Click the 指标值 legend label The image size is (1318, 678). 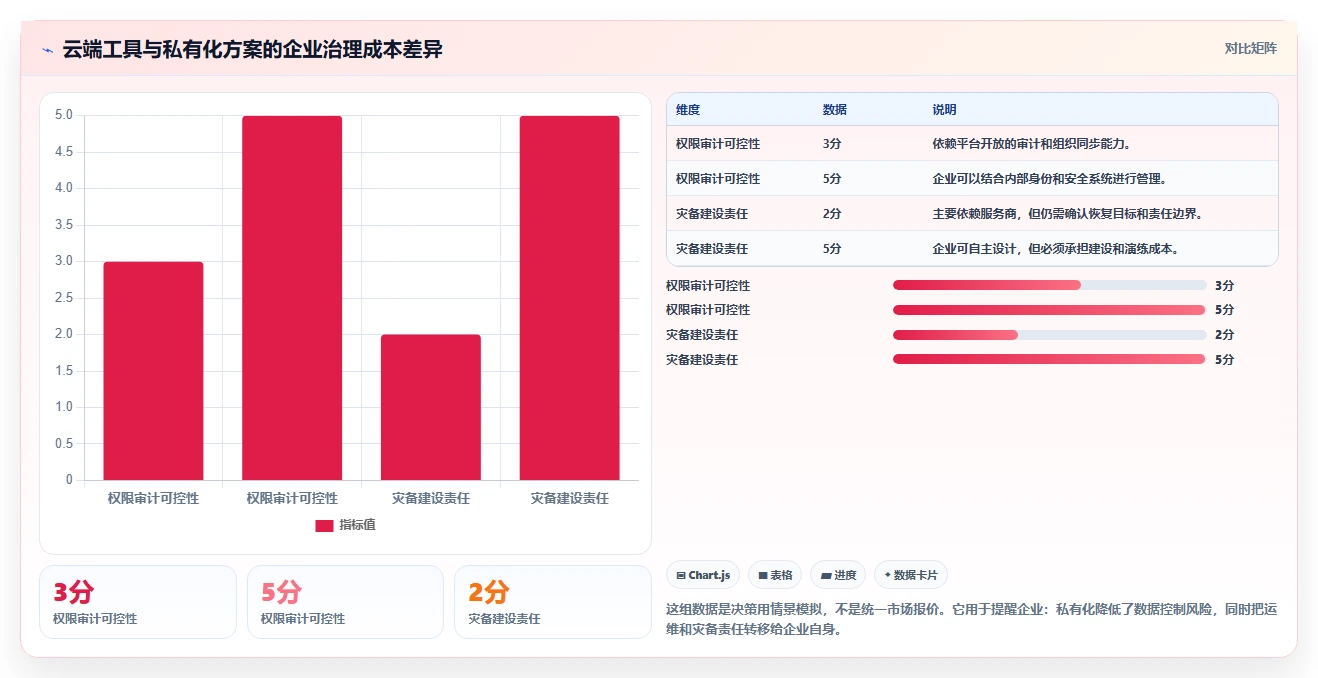tap(357, 525)
